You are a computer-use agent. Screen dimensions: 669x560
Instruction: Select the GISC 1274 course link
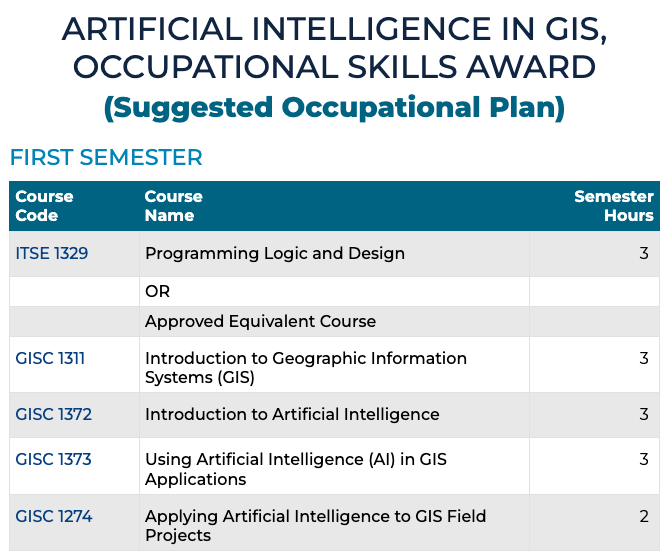pyautogui.click(x=53, y=516)
